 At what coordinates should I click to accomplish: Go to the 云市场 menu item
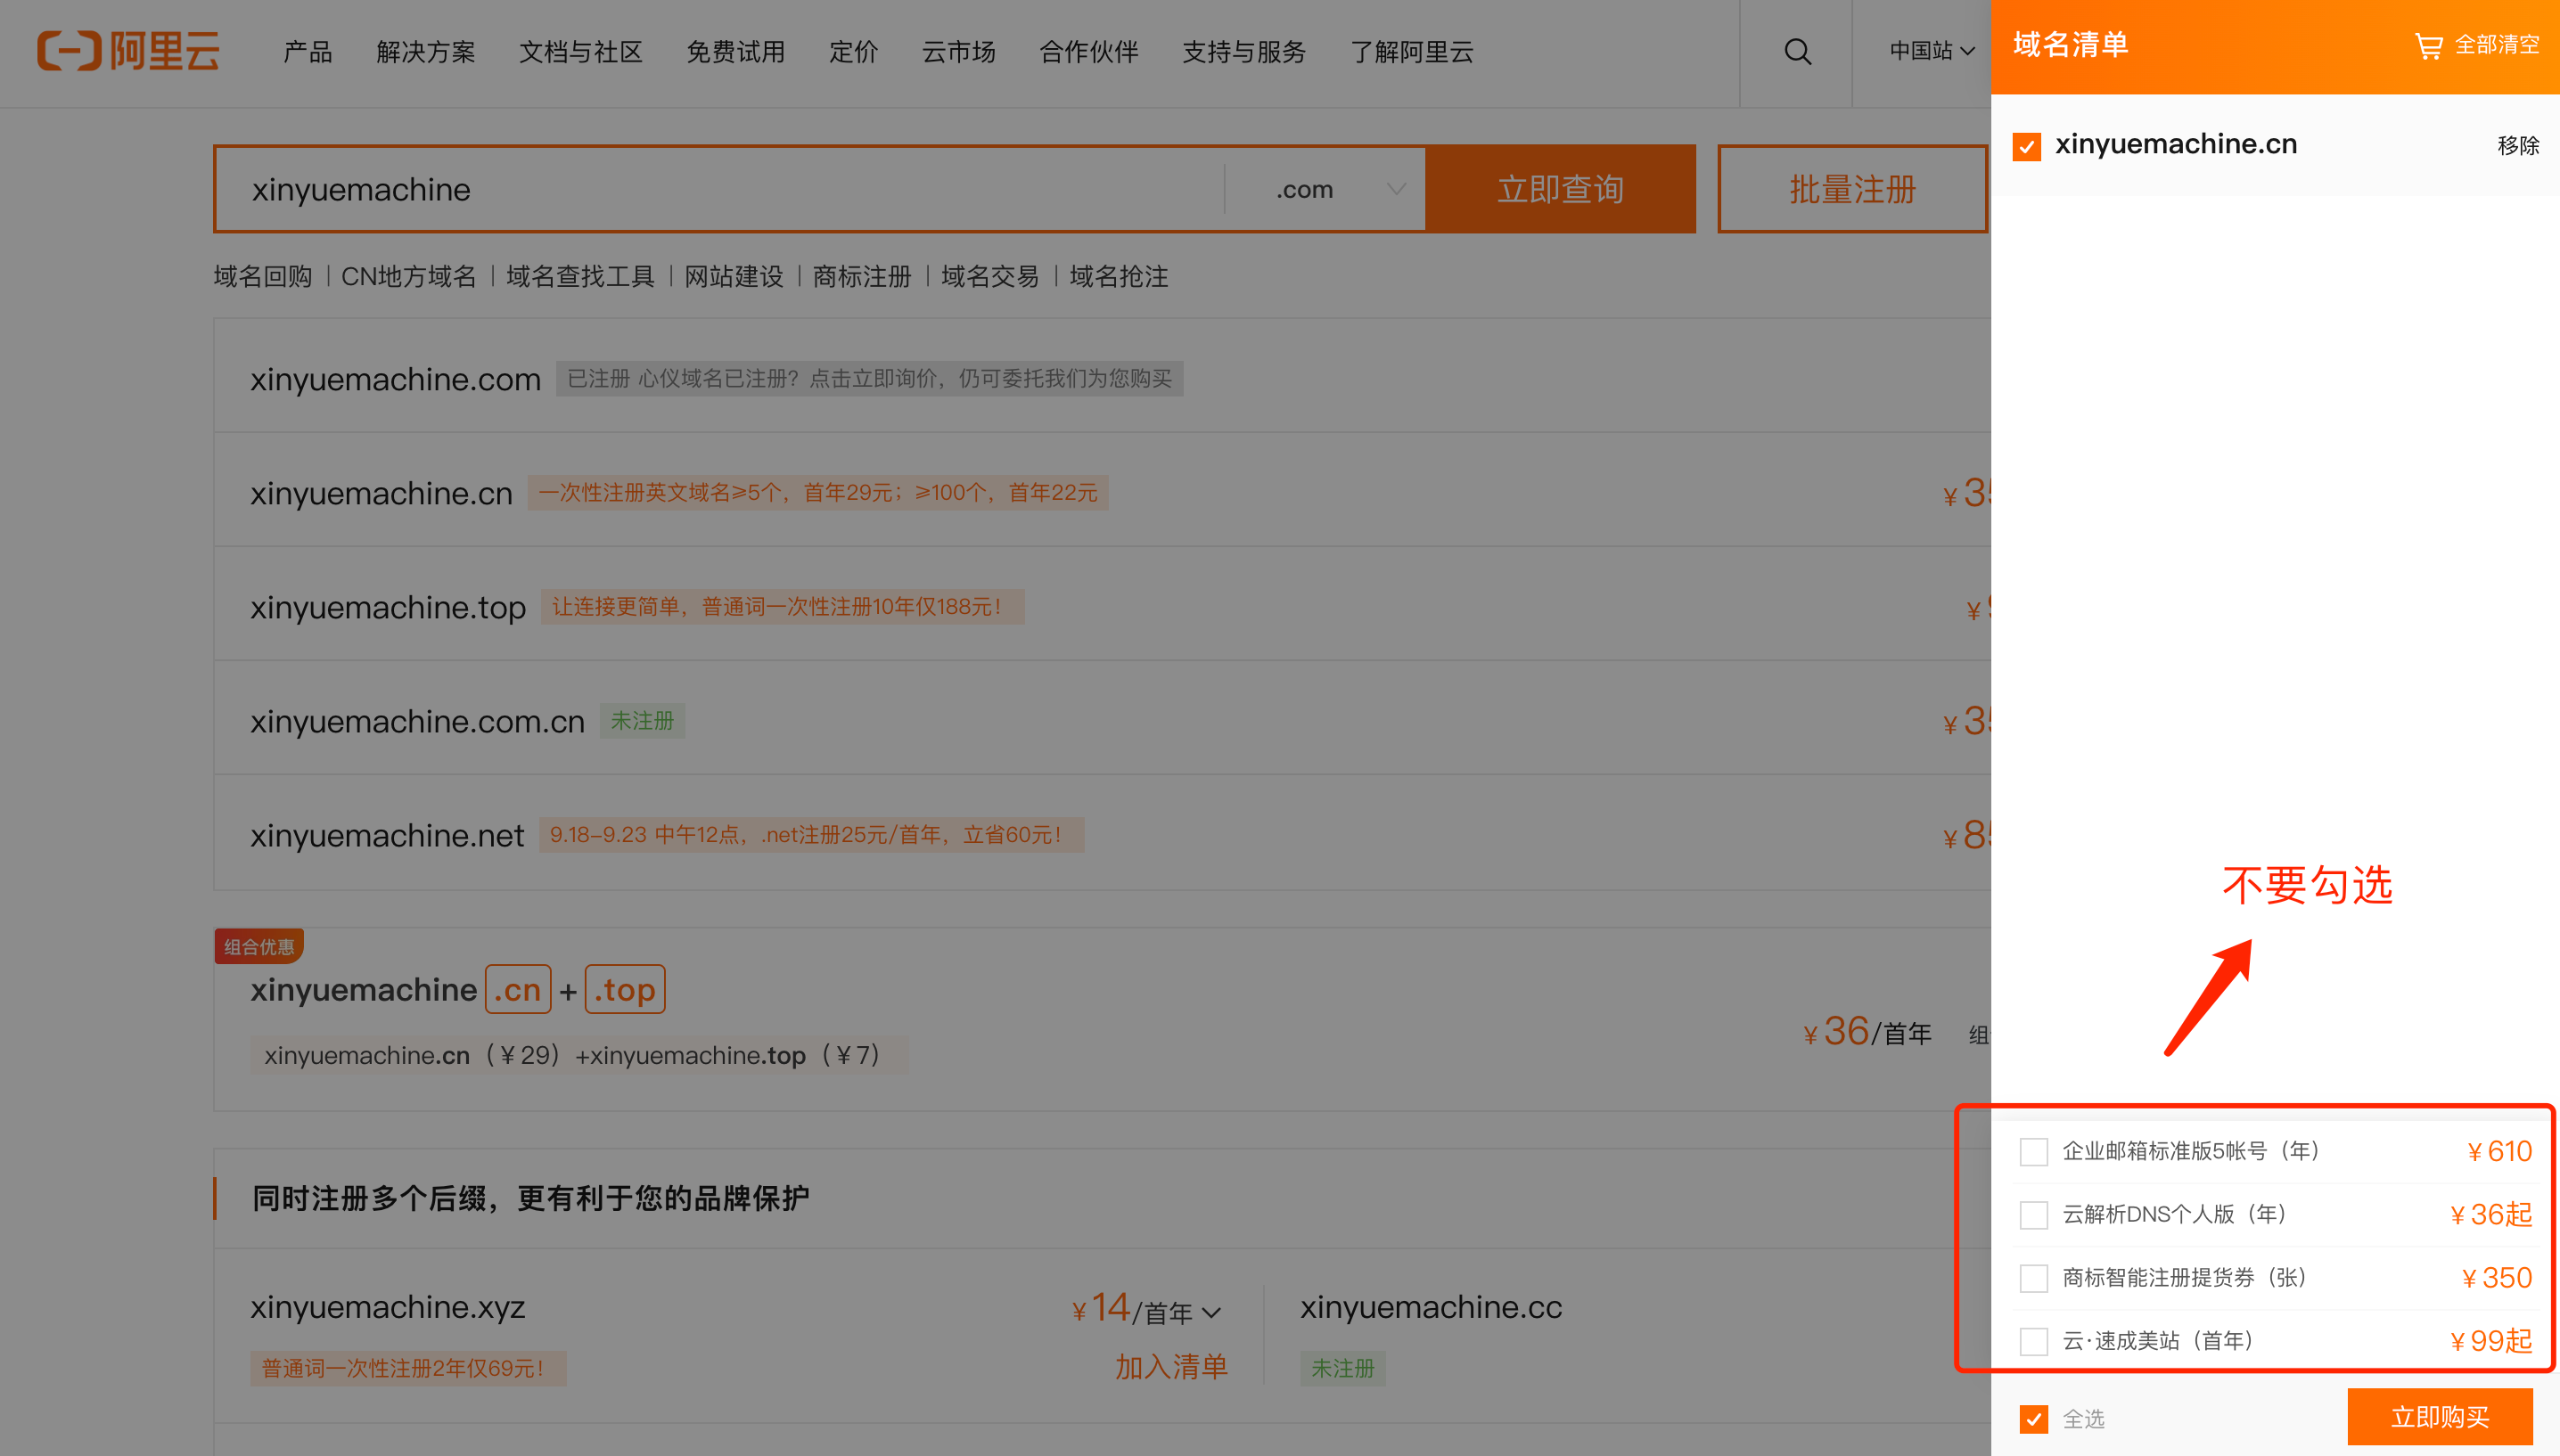[958, 52]
